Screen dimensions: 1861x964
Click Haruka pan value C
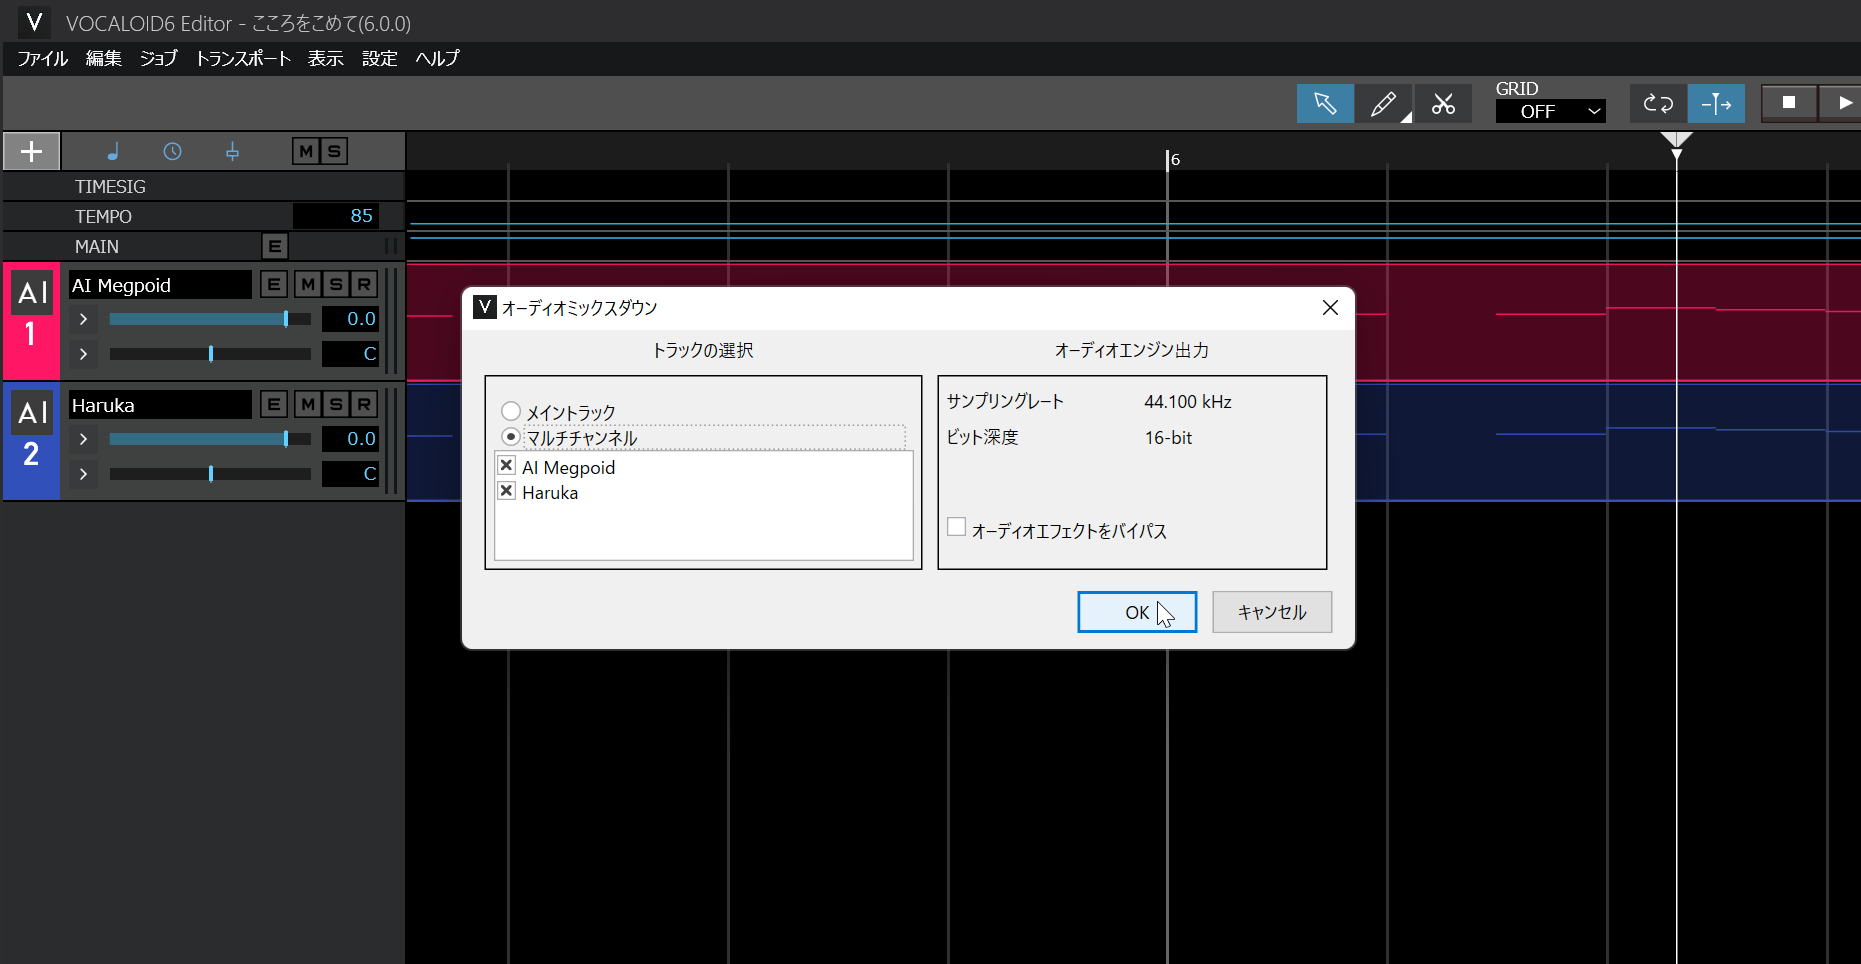pos(350,474)
